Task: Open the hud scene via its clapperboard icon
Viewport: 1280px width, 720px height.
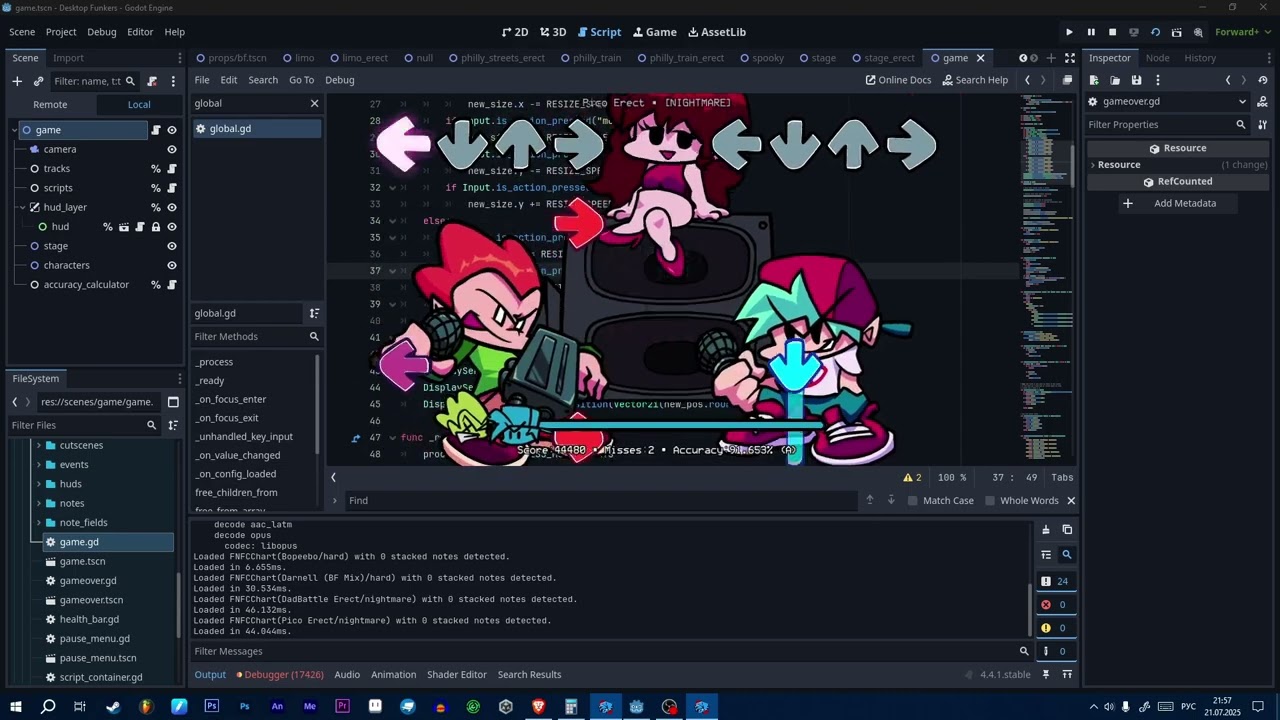Action: (124, 227)
